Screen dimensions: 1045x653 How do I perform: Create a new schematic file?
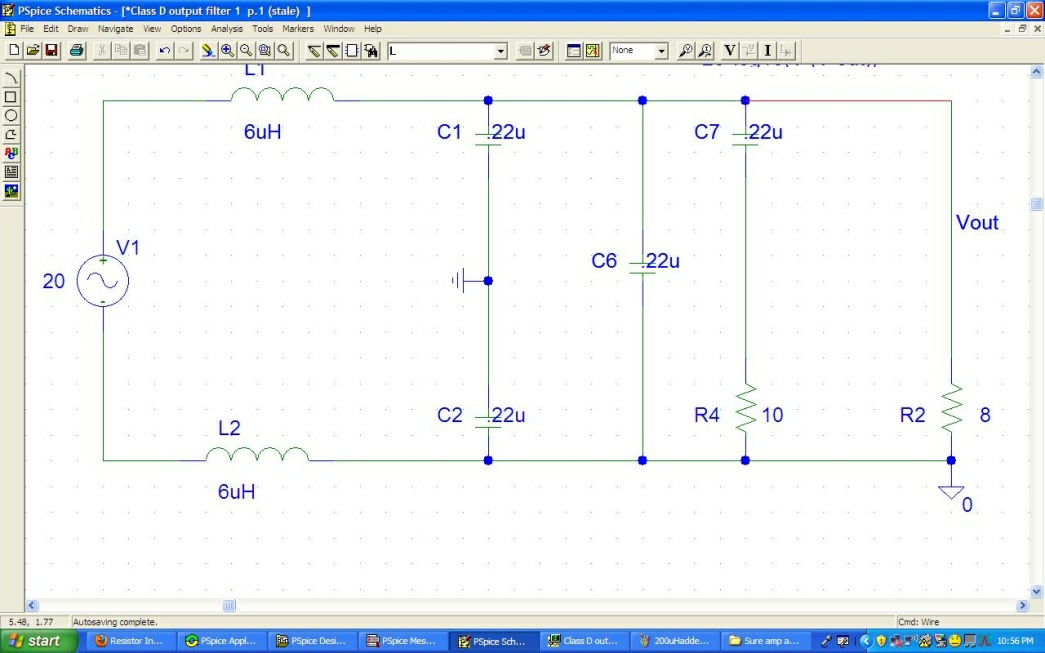click(x=14, y=51)
